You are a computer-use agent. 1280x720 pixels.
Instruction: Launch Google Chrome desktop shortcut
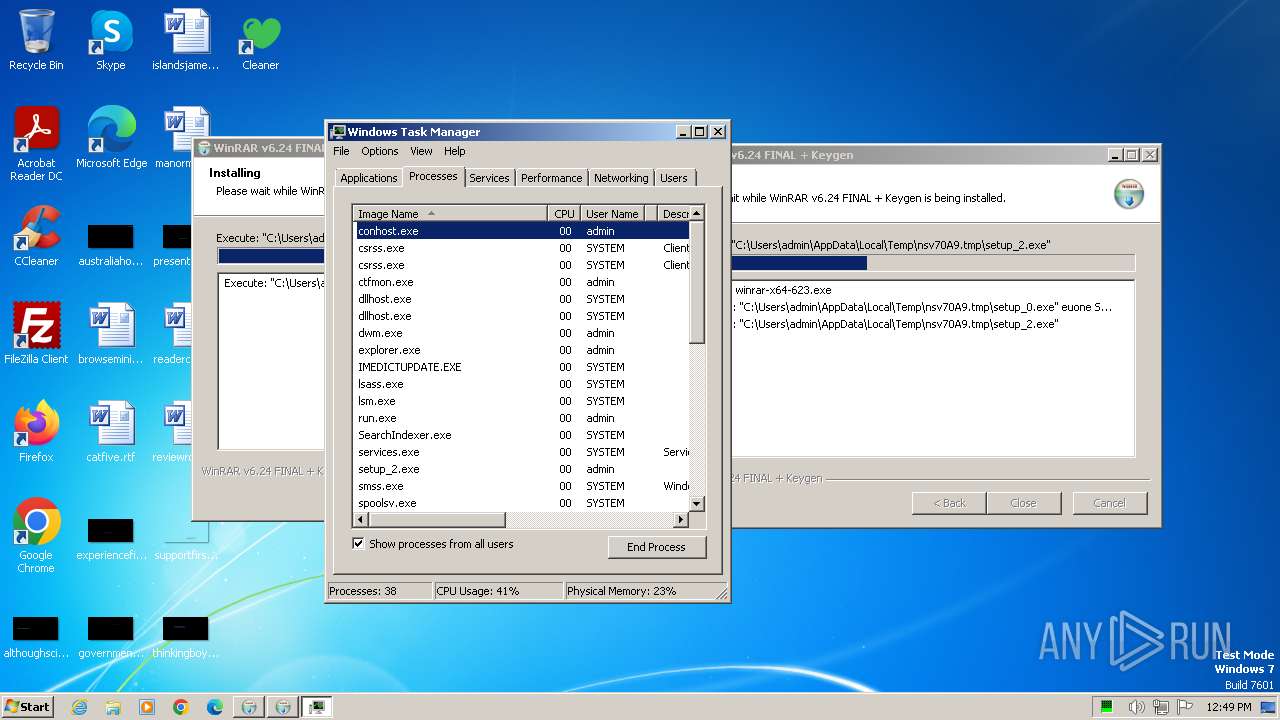click(x=36, y=536)
